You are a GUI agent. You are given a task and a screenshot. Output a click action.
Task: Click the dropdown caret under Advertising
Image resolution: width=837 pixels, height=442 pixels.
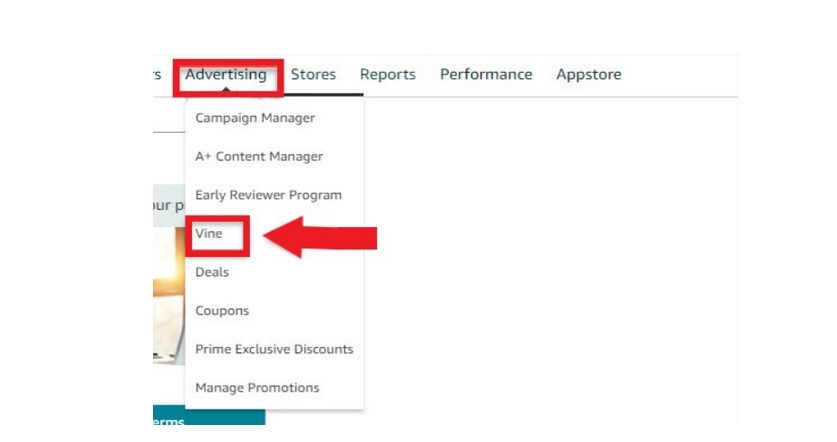[x=226, y=91]
